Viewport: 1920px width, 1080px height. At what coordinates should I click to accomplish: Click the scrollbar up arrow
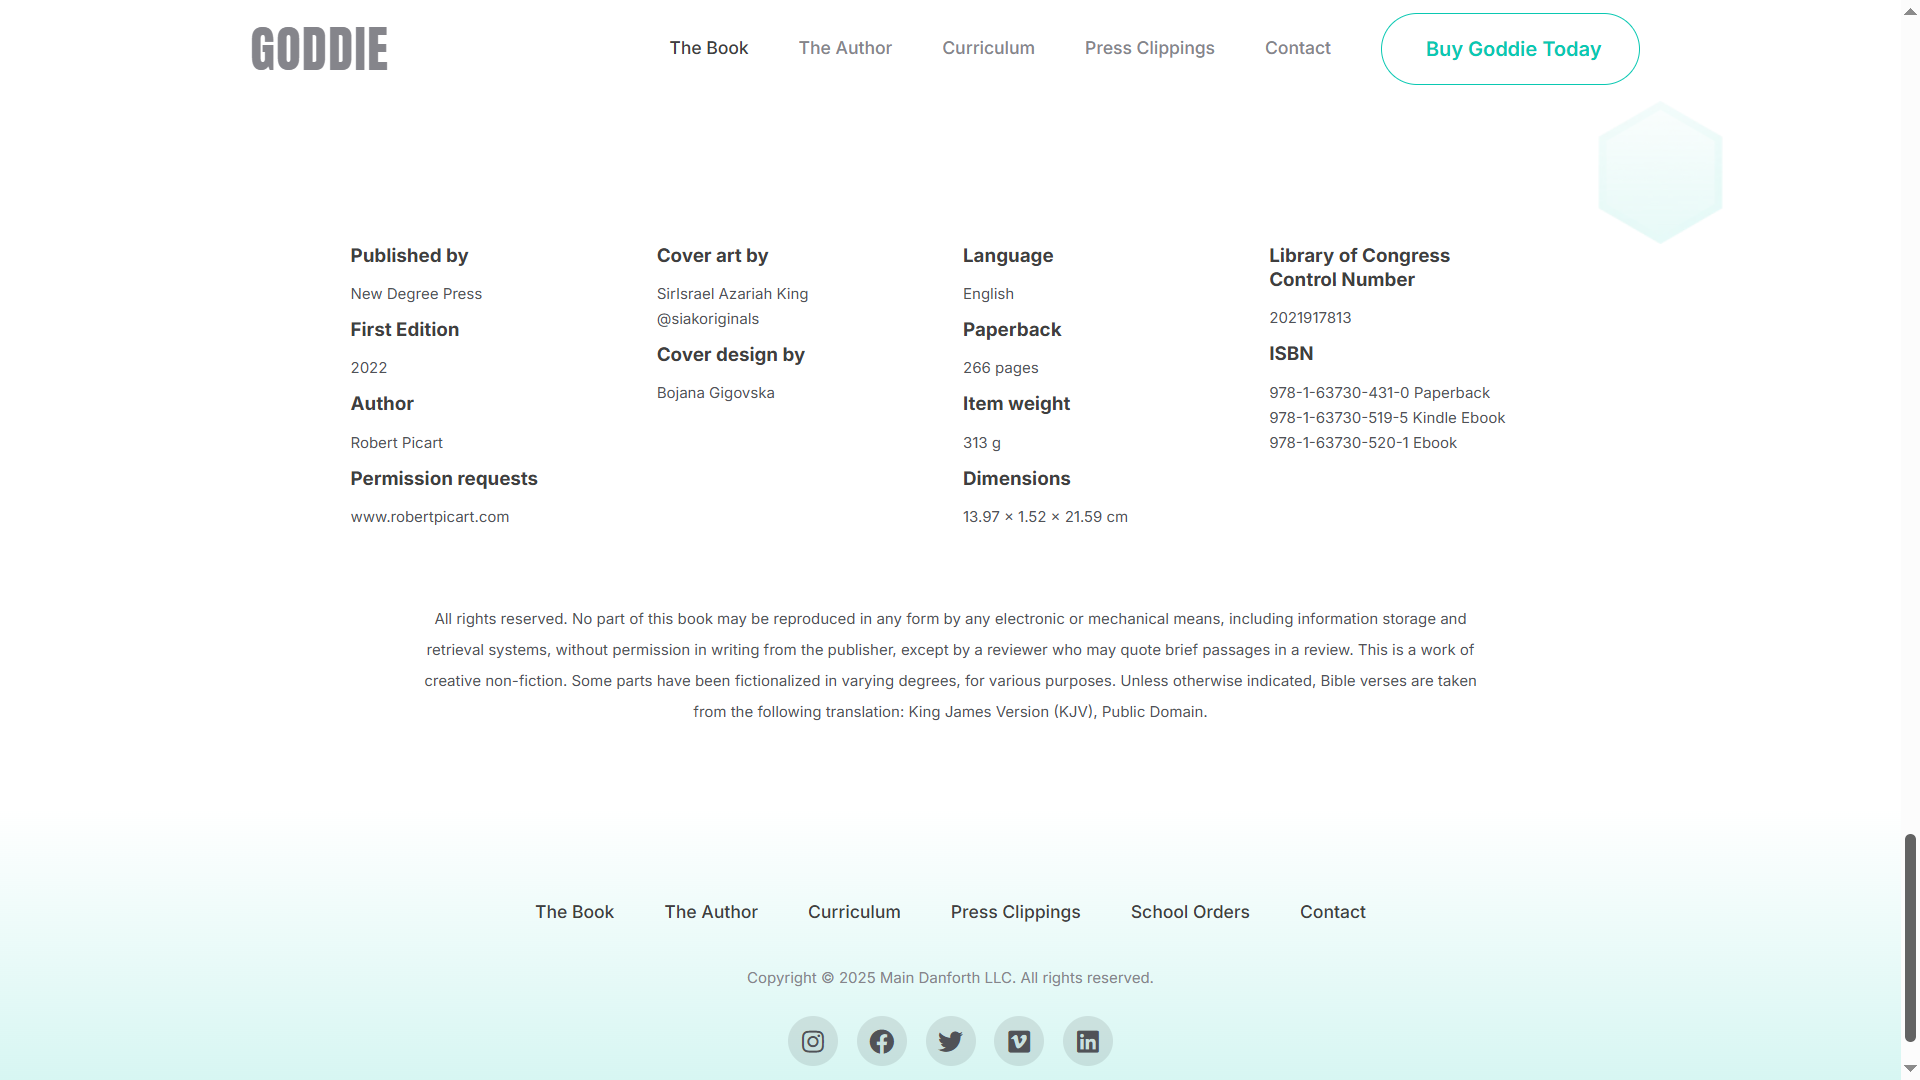[x=1910, y=10]
